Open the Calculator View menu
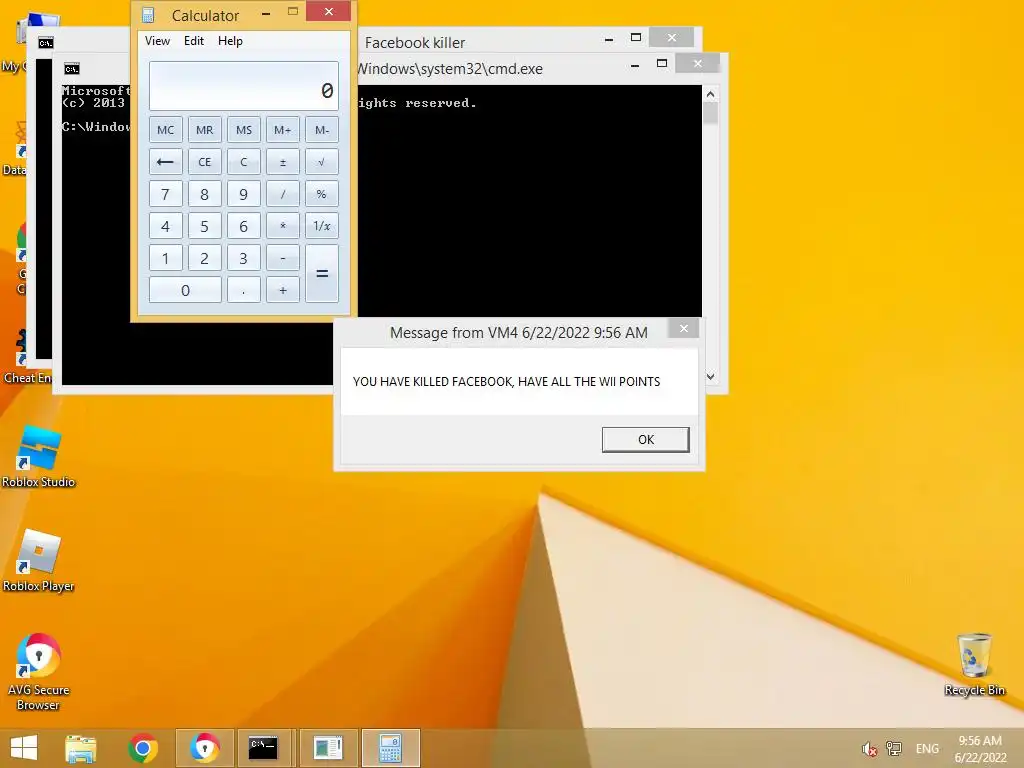Screen dimensions: 1024x768 coord(157,40)
